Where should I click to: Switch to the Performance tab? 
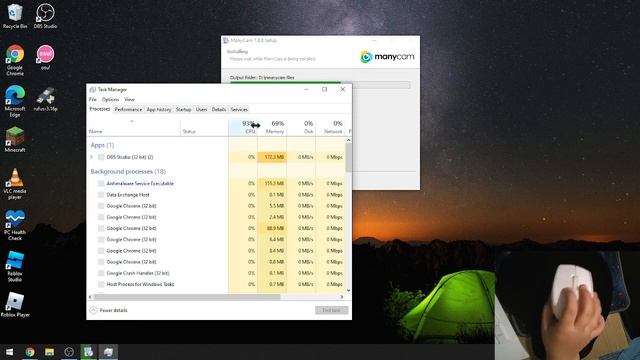point(128,109)
